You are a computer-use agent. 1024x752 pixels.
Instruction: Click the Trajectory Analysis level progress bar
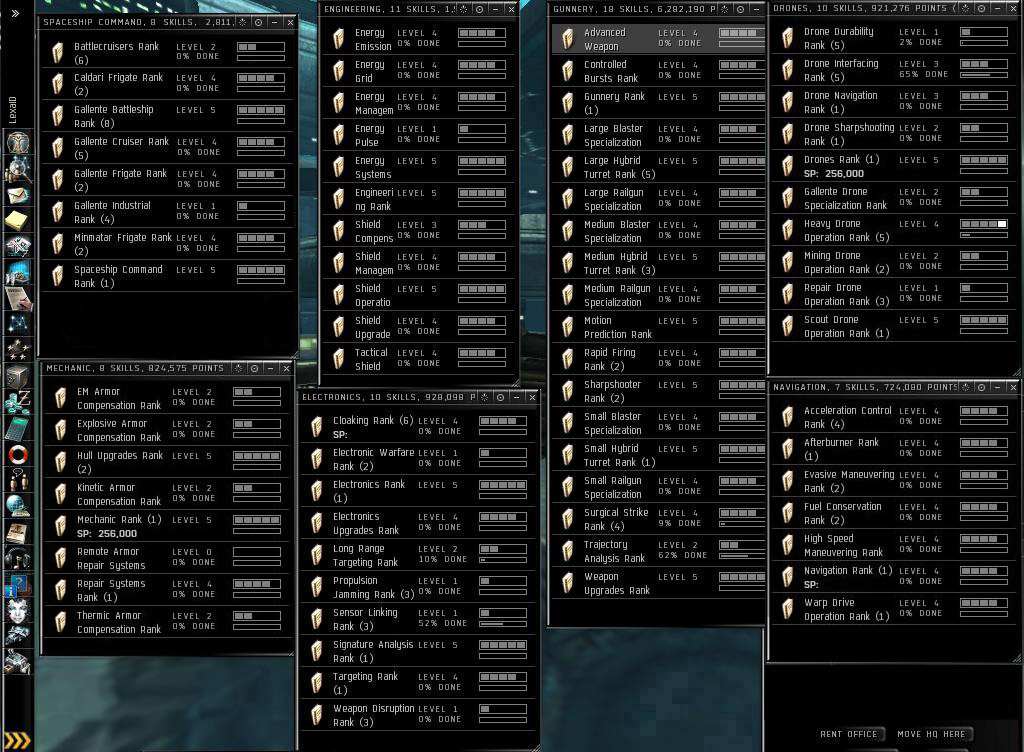click(742, 545)
